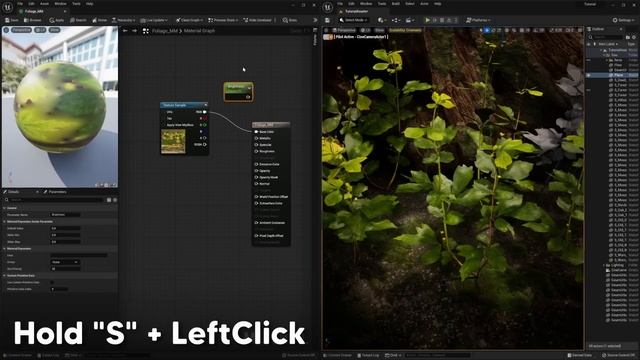The height and width of the screenshot is (360, 640).
Task: Toggle Use Custom Primitive Data checkbox
Action: pos(52,282)
